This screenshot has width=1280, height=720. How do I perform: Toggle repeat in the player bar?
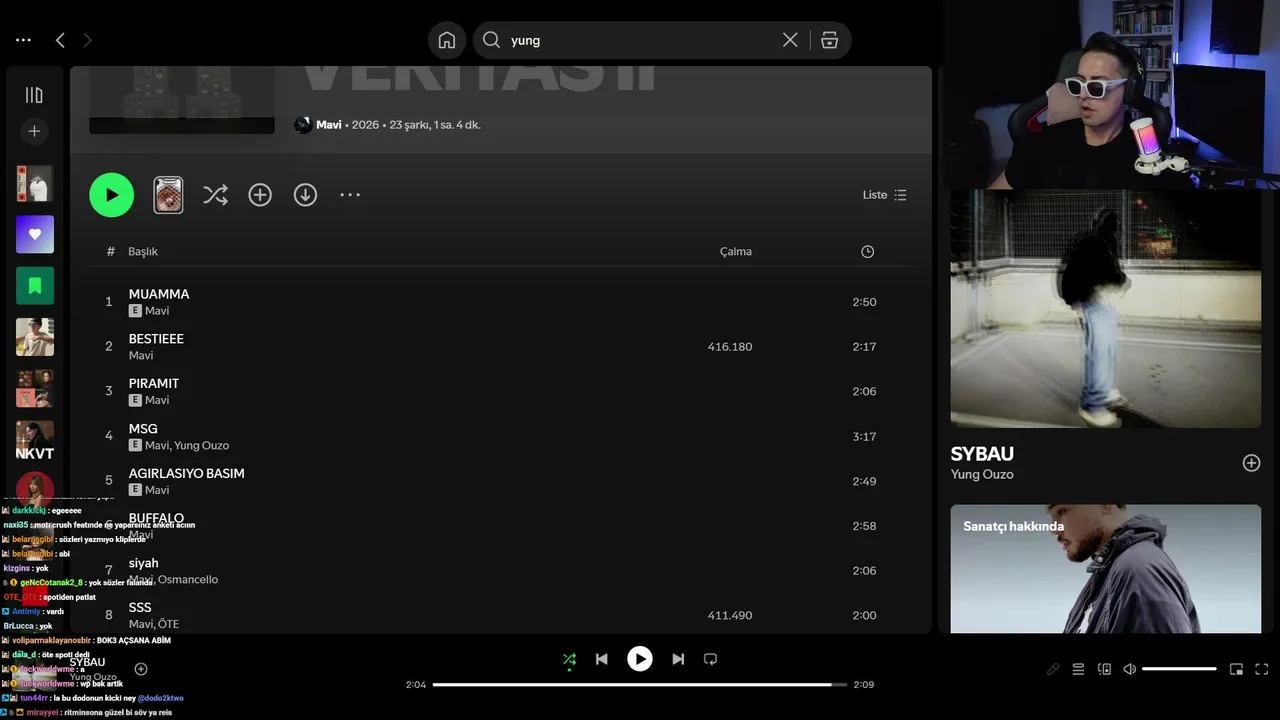[710, 659]
